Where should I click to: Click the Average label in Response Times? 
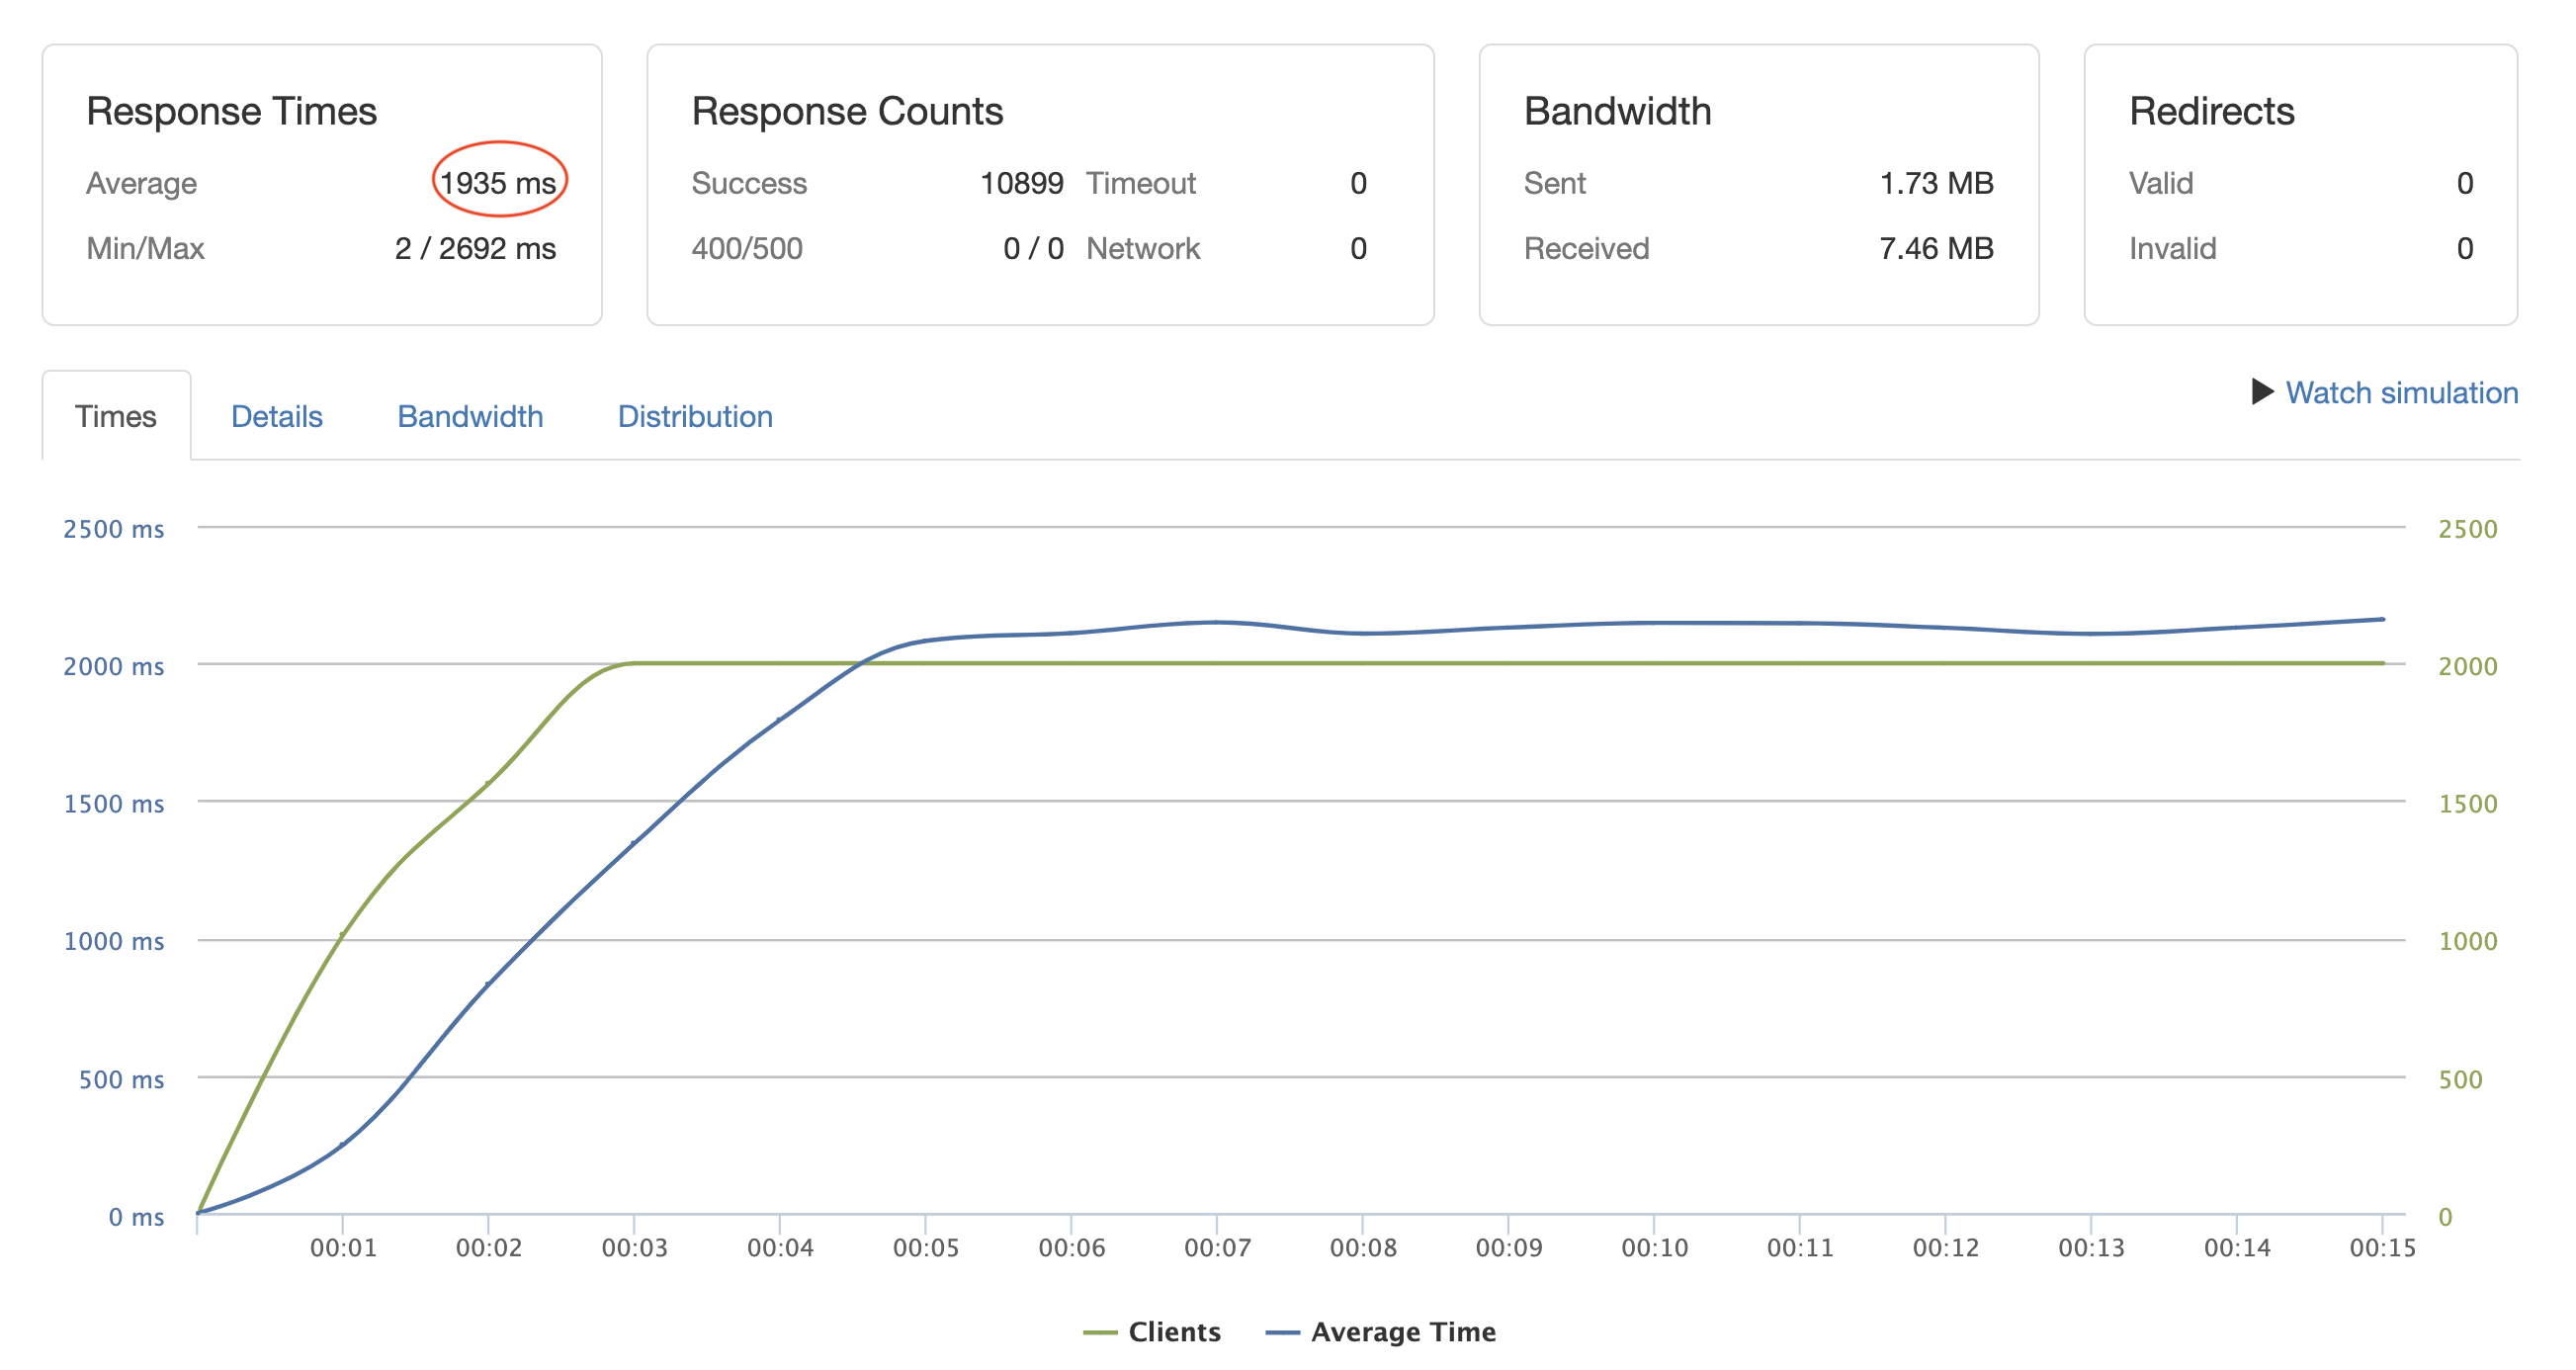(141, 183)
